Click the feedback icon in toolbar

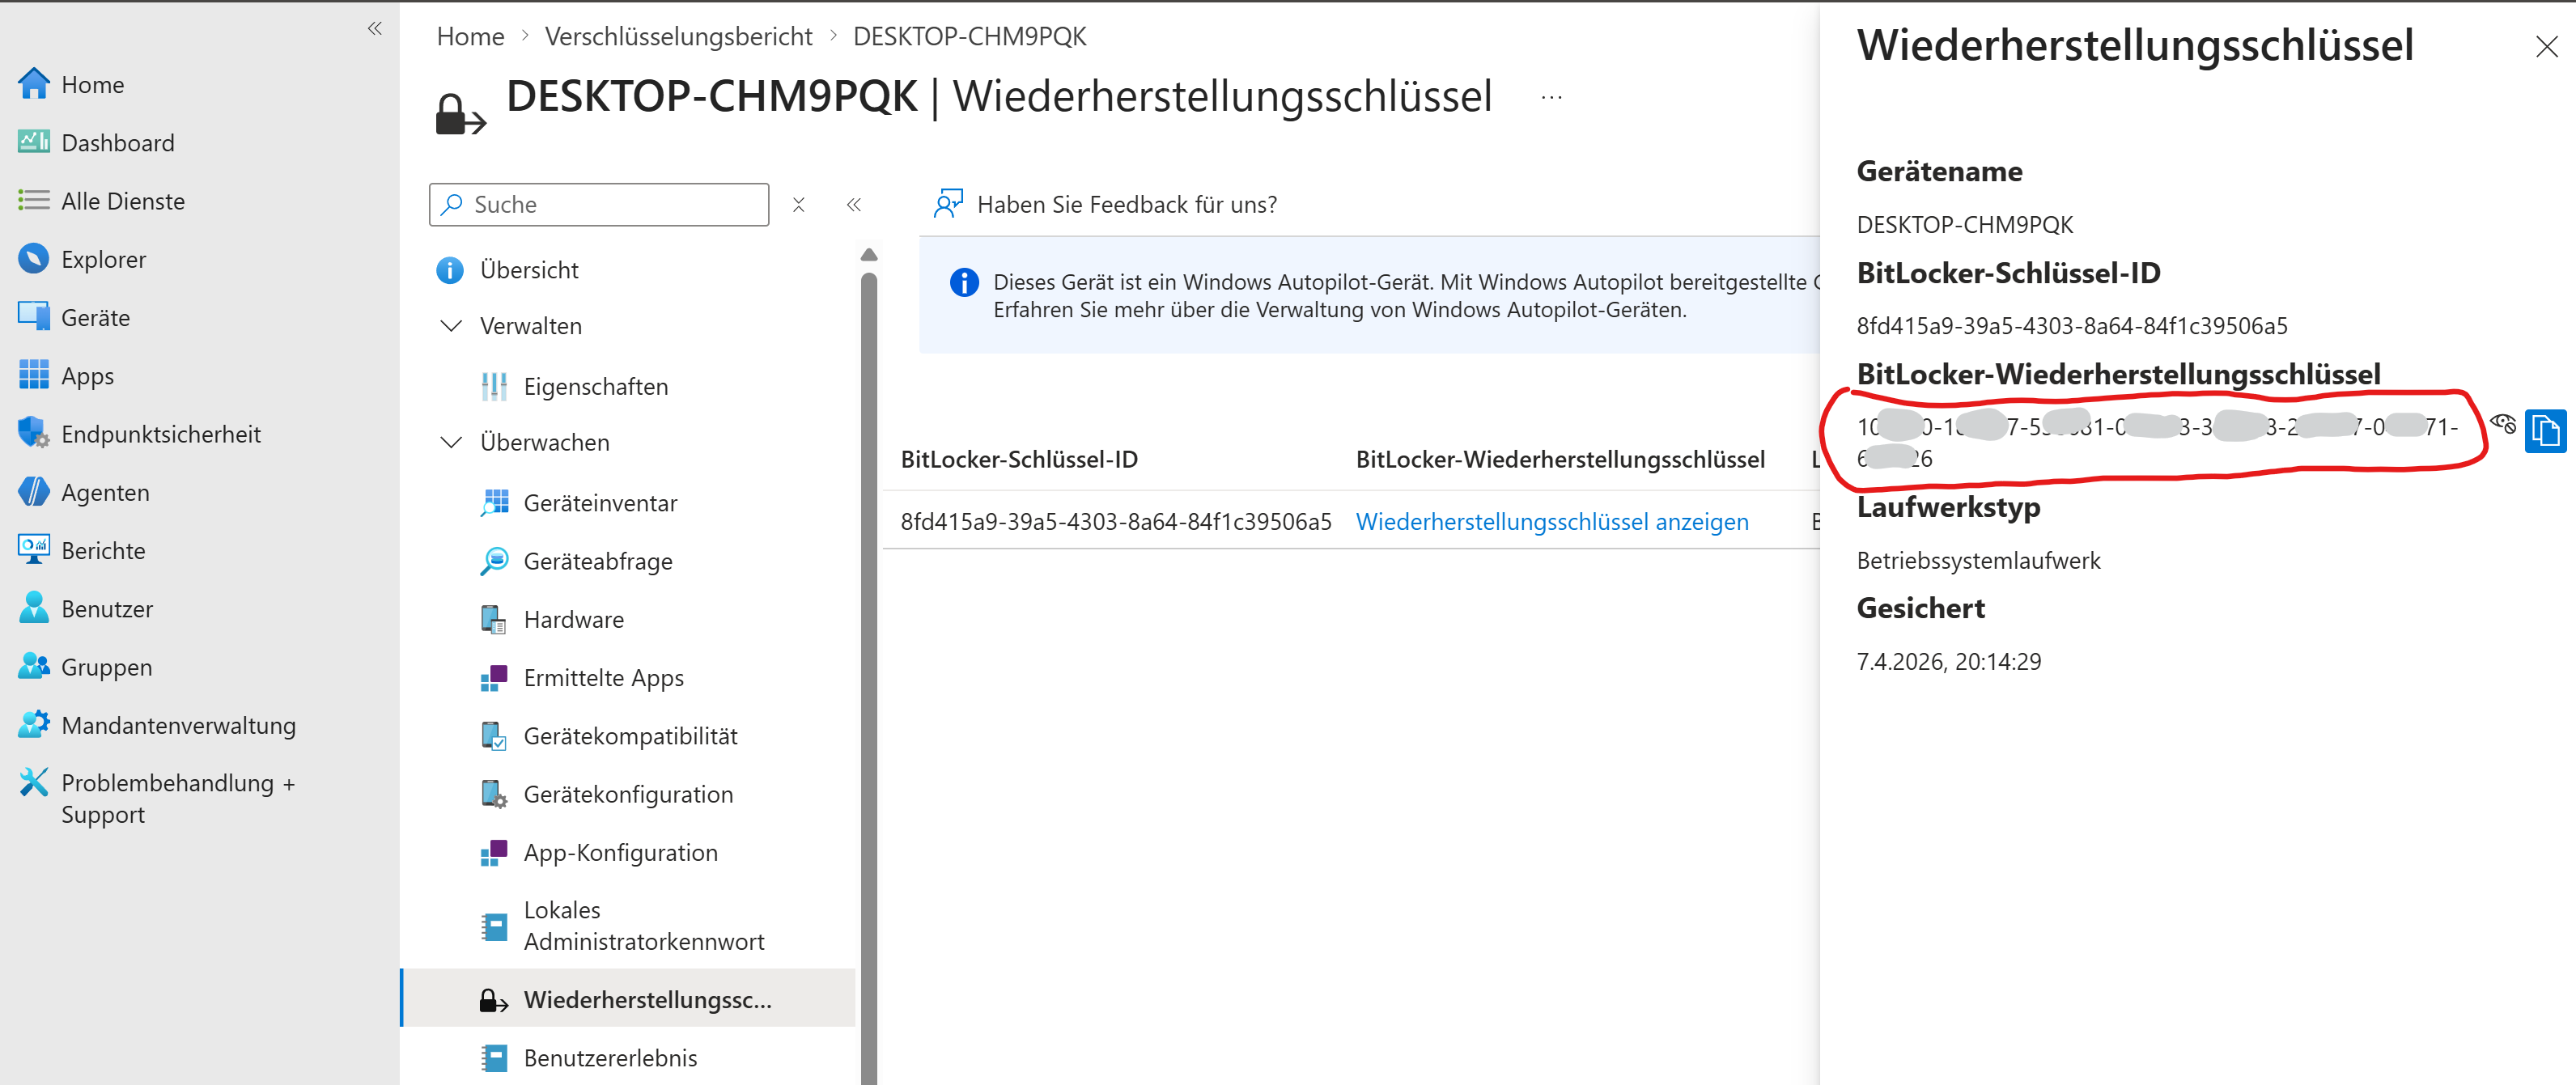tap(947, 204)
